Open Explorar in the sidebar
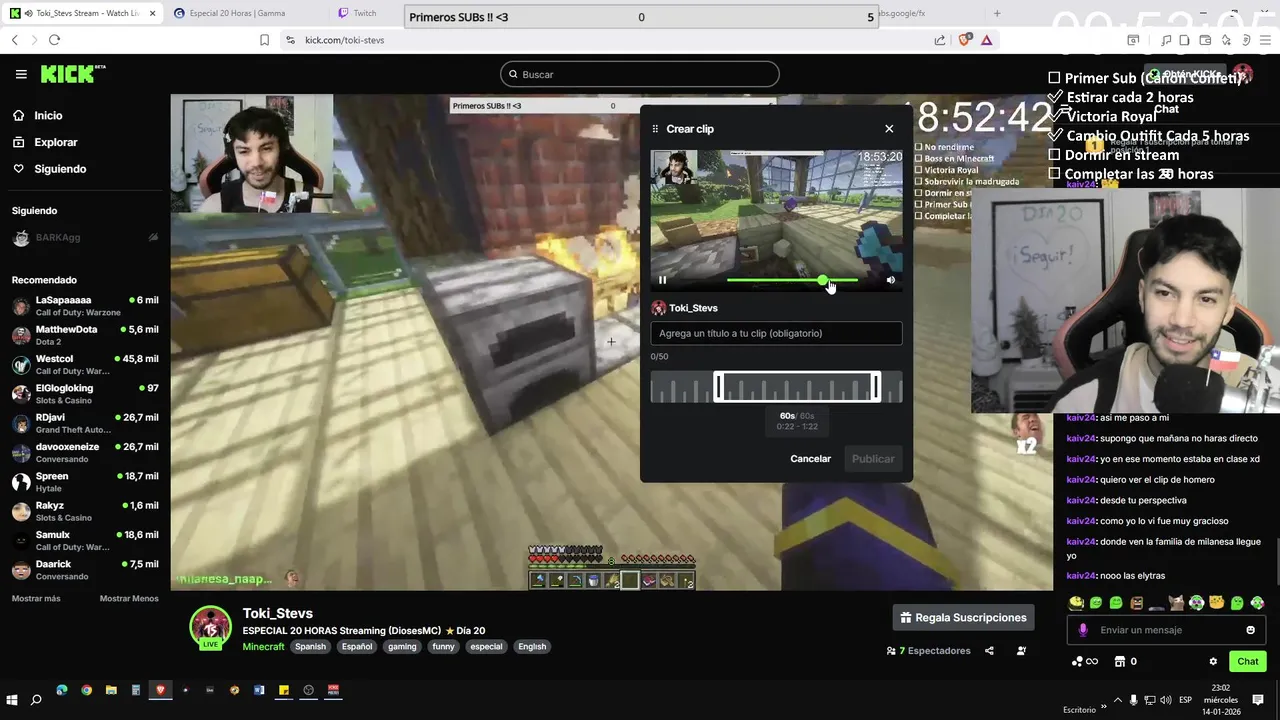 (x=55, y=142)
